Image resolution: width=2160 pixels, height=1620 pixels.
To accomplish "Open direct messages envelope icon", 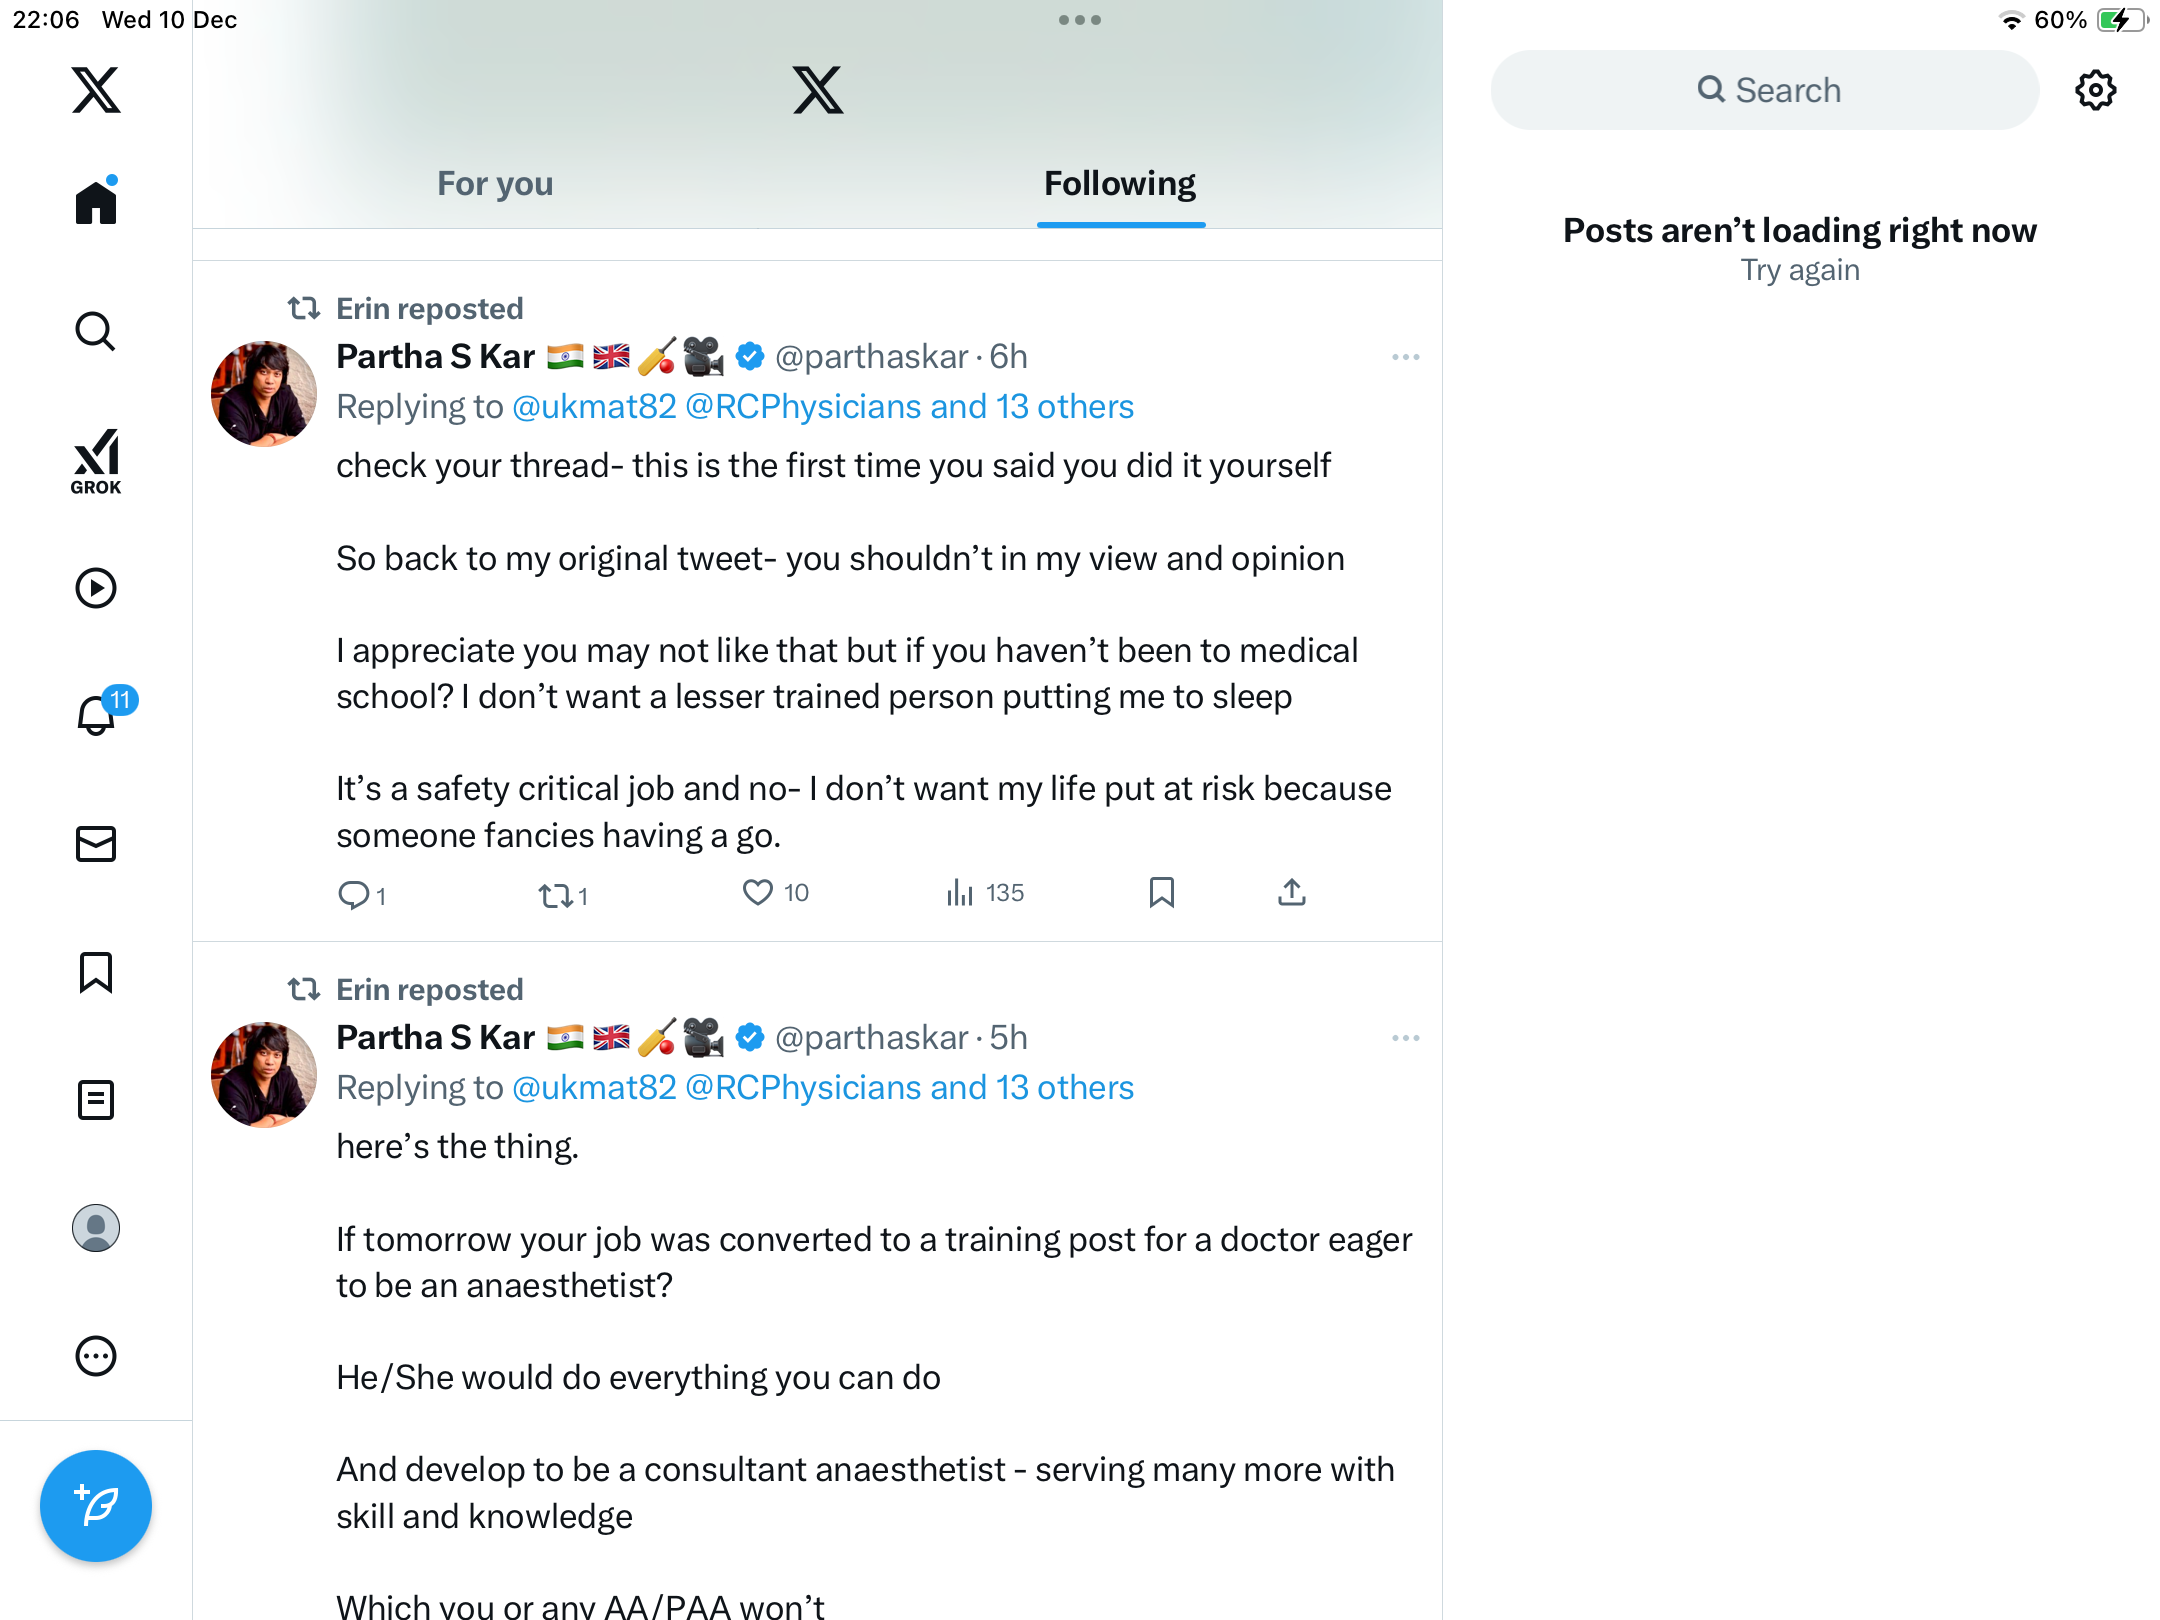I will pyautogui.click(x=96, y=844).
